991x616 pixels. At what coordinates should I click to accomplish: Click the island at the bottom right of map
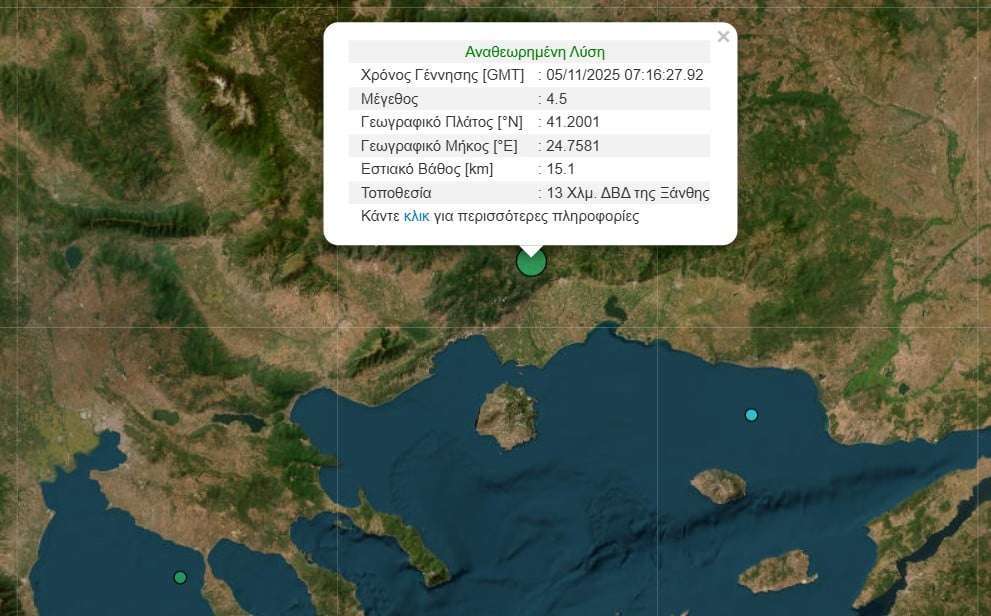pyautogui.click(x=778, y=571)
